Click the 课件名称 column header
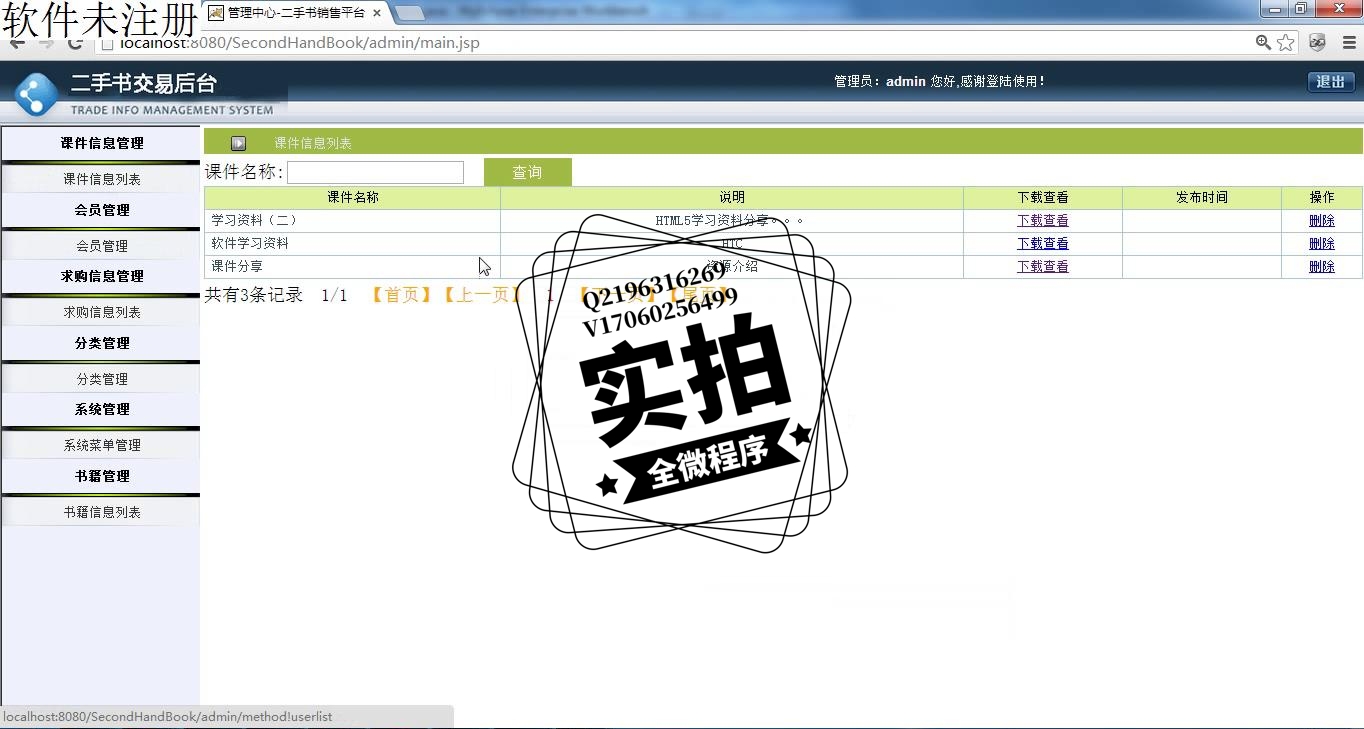1364x729 pixels. tap(353, 198)
